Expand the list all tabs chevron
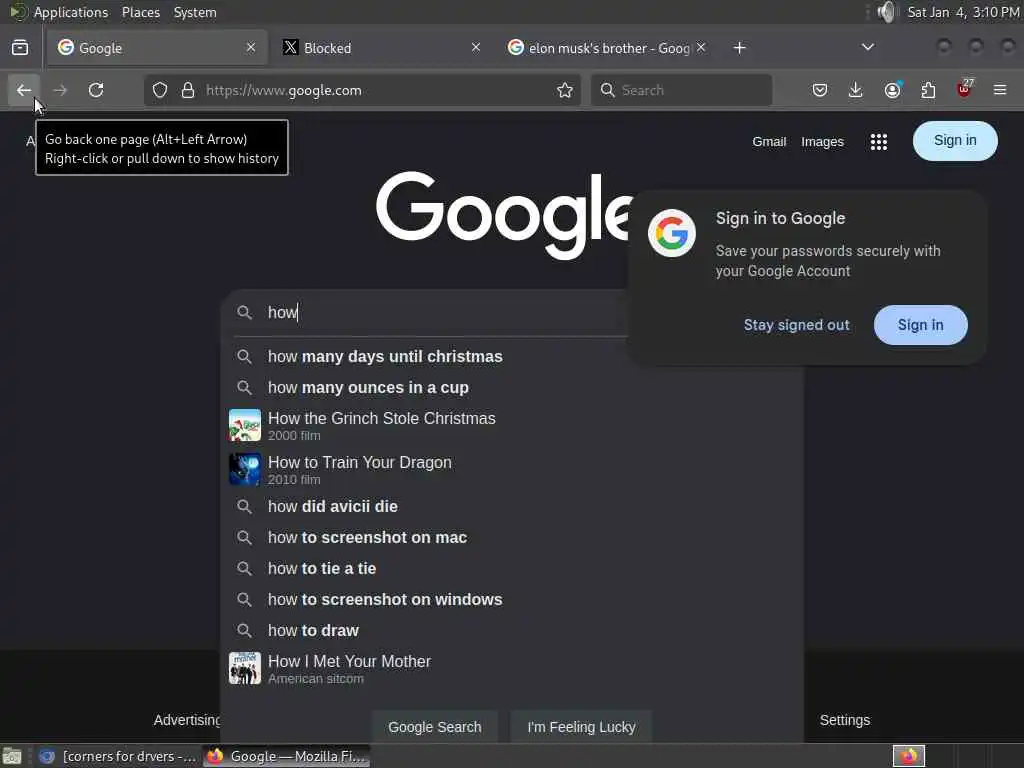The width and height of the screenshot is (1024, 768). 868,47
